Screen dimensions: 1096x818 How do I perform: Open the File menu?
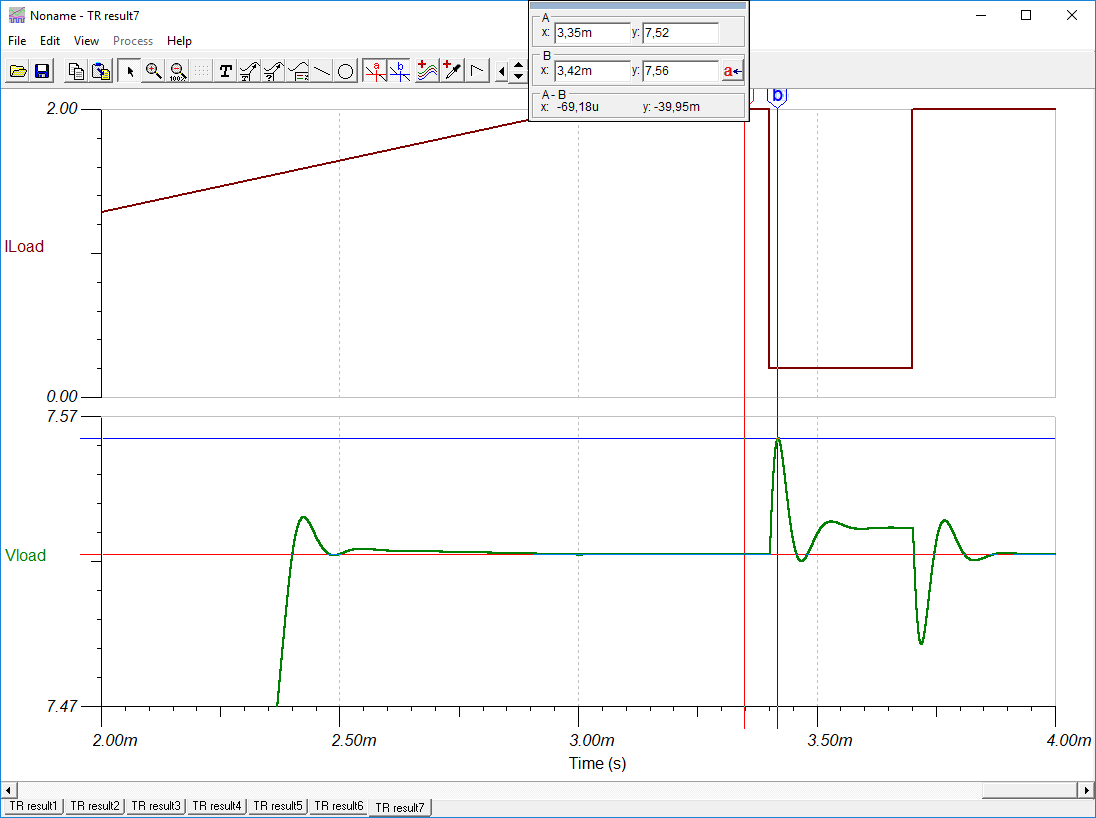tap(17, 41)
